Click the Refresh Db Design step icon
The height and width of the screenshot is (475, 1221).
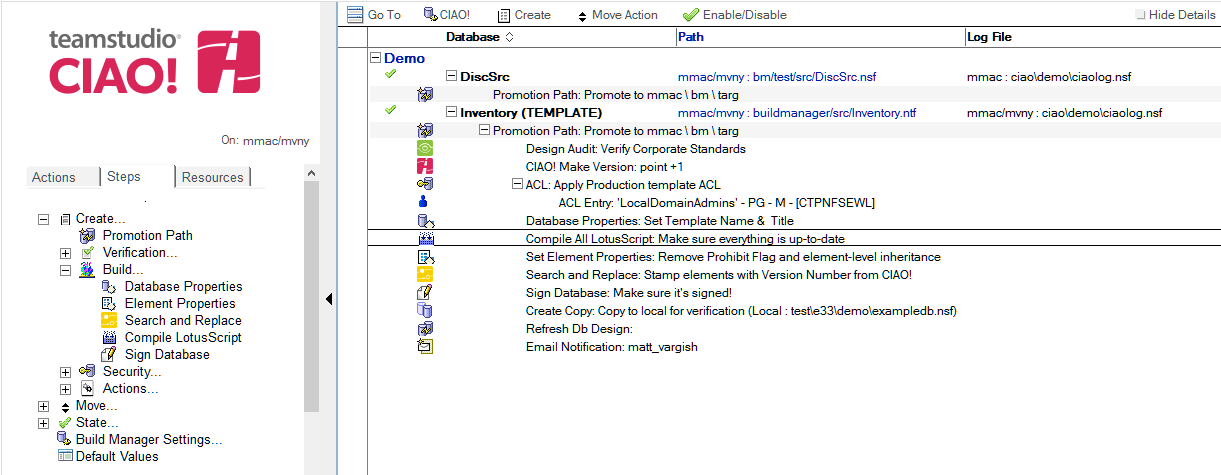425,329
